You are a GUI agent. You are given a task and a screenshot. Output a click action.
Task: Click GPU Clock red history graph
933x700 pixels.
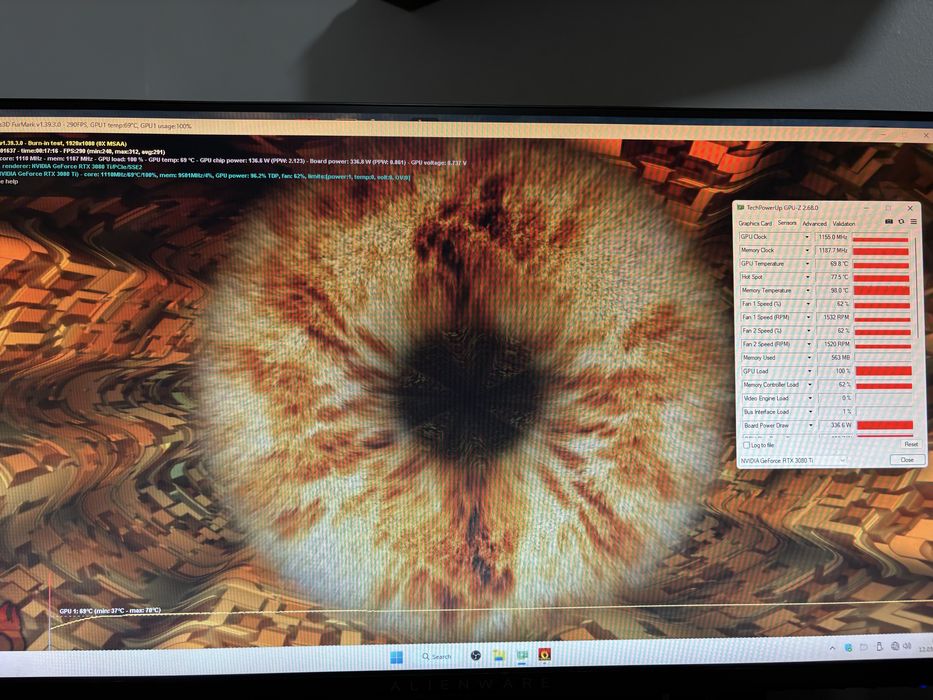pyautogui.click(x=881, y=238)
